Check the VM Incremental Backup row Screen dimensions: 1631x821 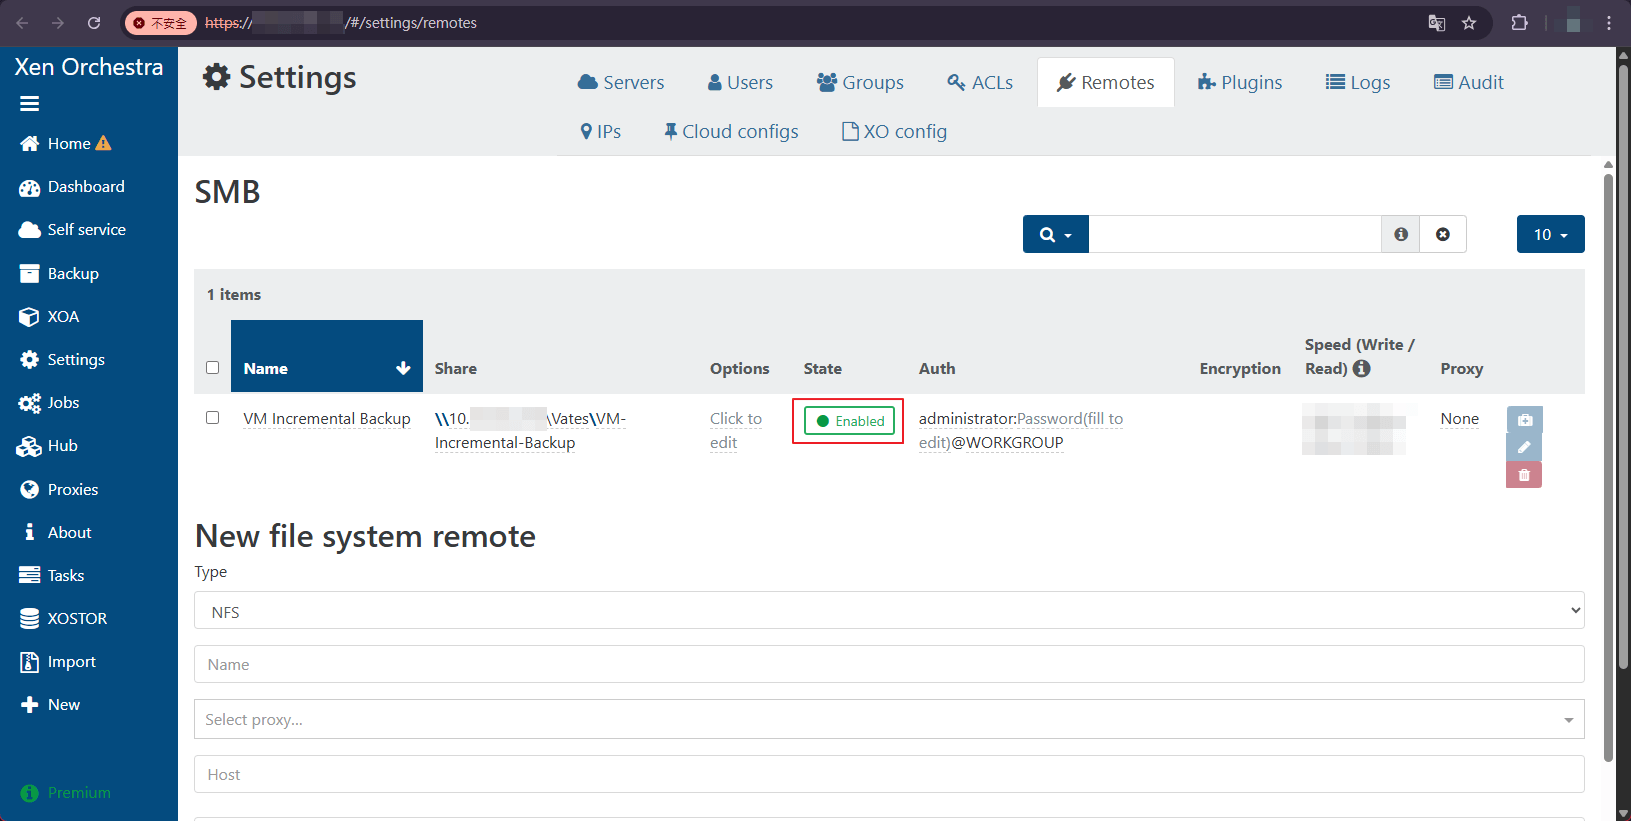tap(212, 418)
